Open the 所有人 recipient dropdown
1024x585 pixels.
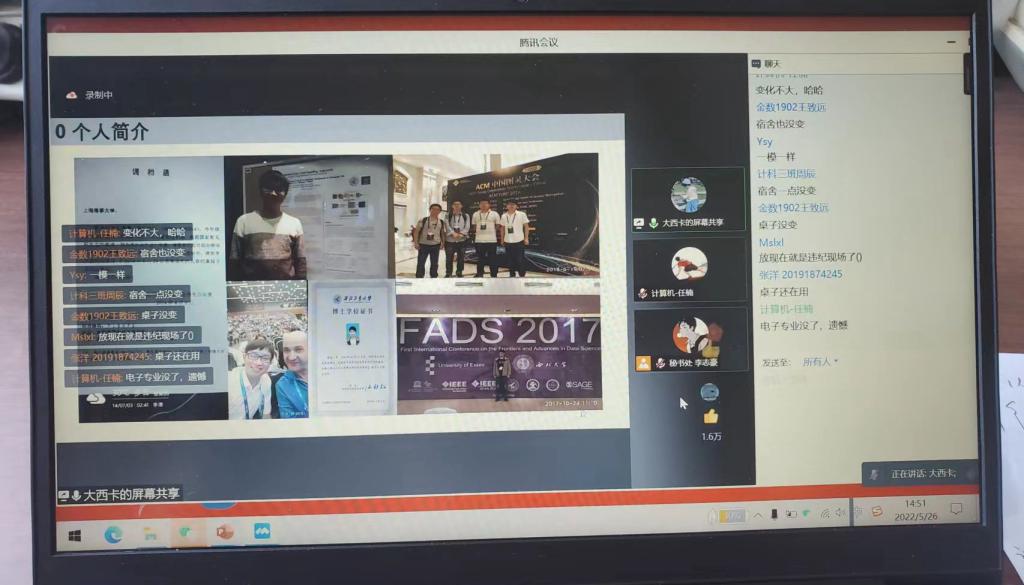click(x=821, y=362)
